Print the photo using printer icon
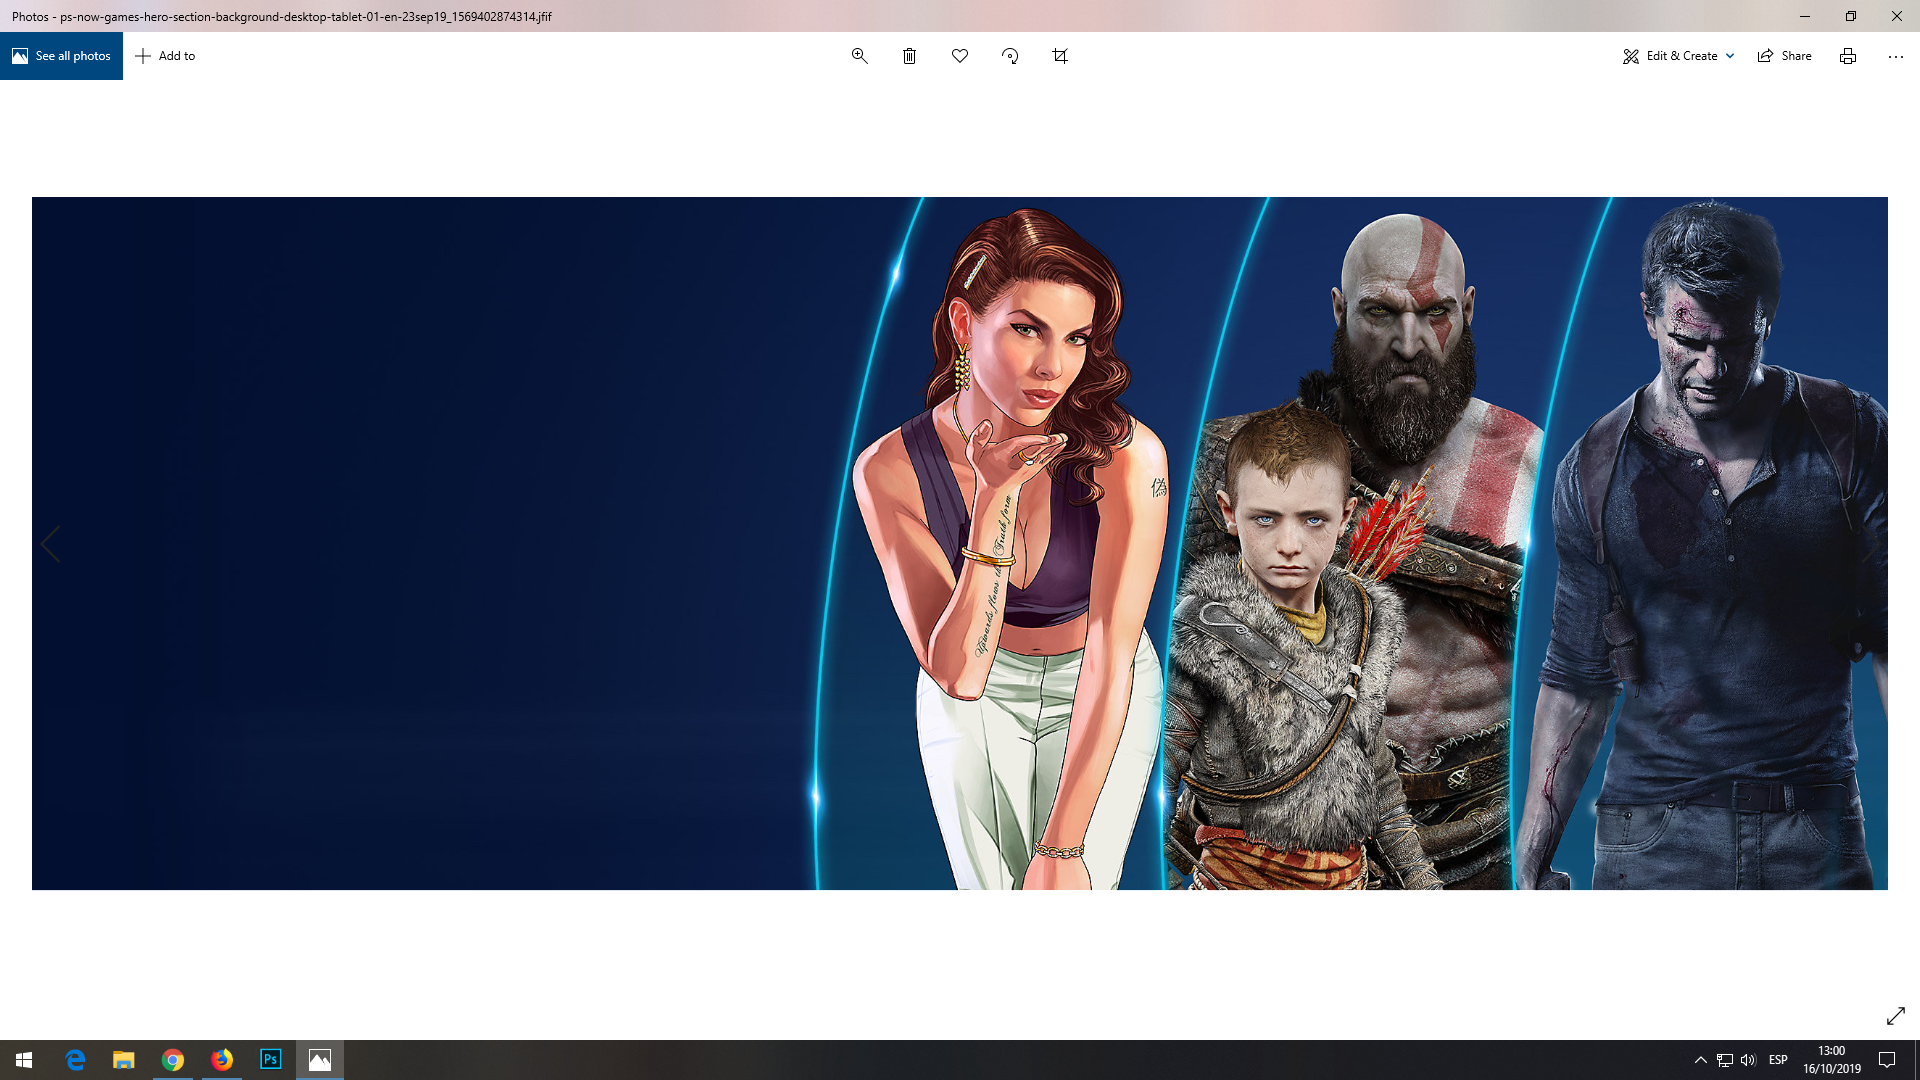 pos(1848,56)
